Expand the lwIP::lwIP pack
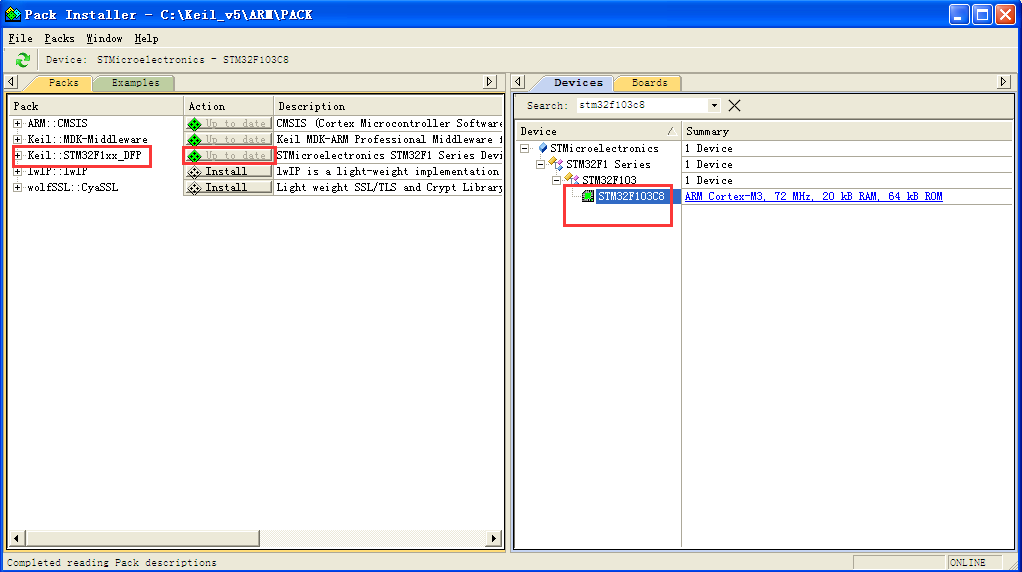1022x572 pixels. 18,171
